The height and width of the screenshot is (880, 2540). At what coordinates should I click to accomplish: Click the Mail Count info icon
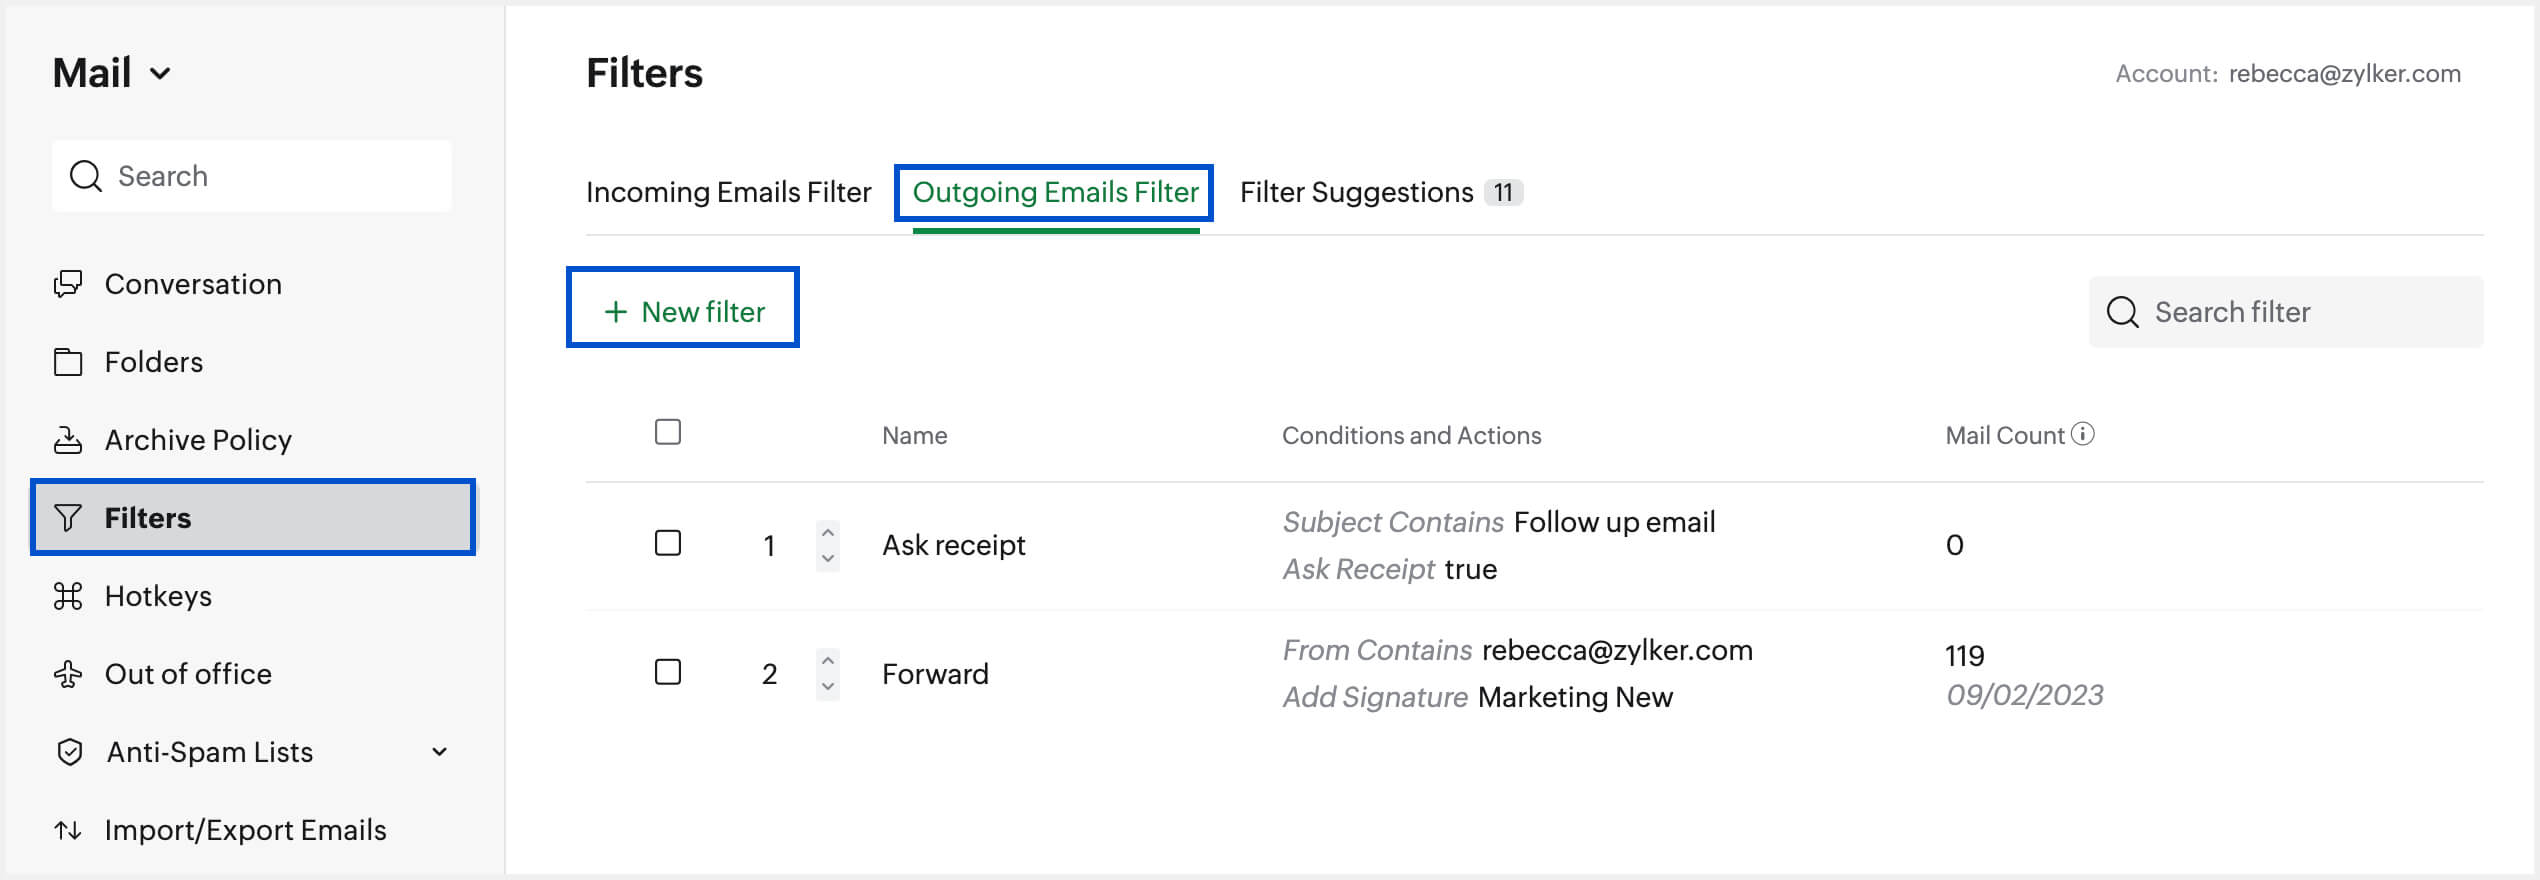(2082, 434)
